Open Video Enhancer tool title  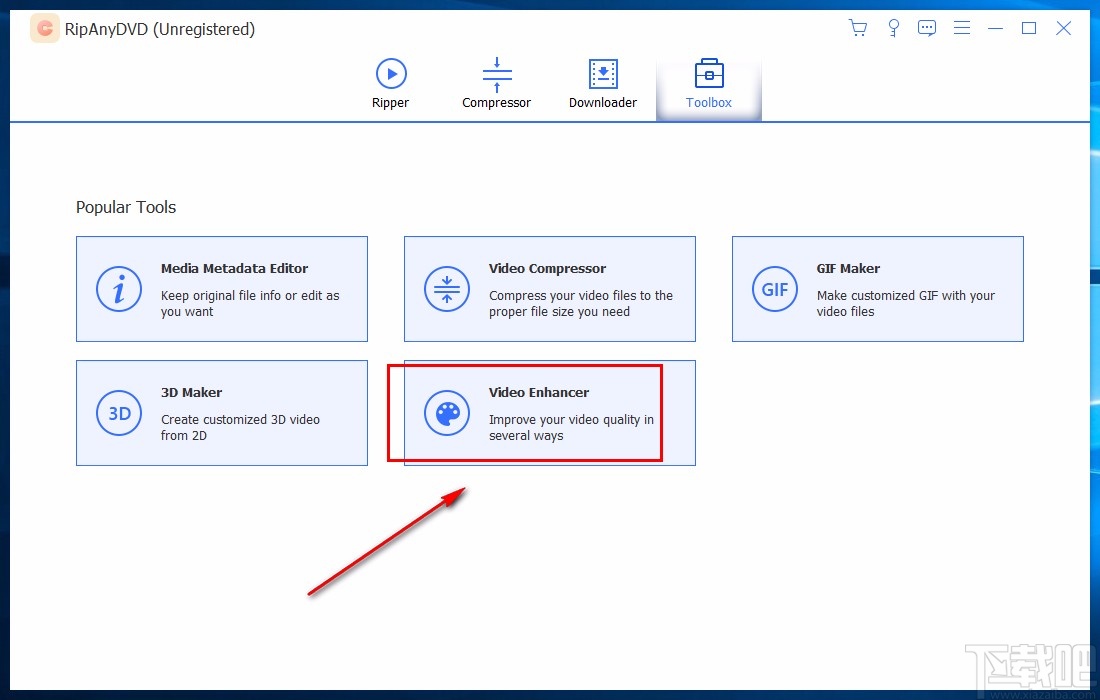[539, 393]
